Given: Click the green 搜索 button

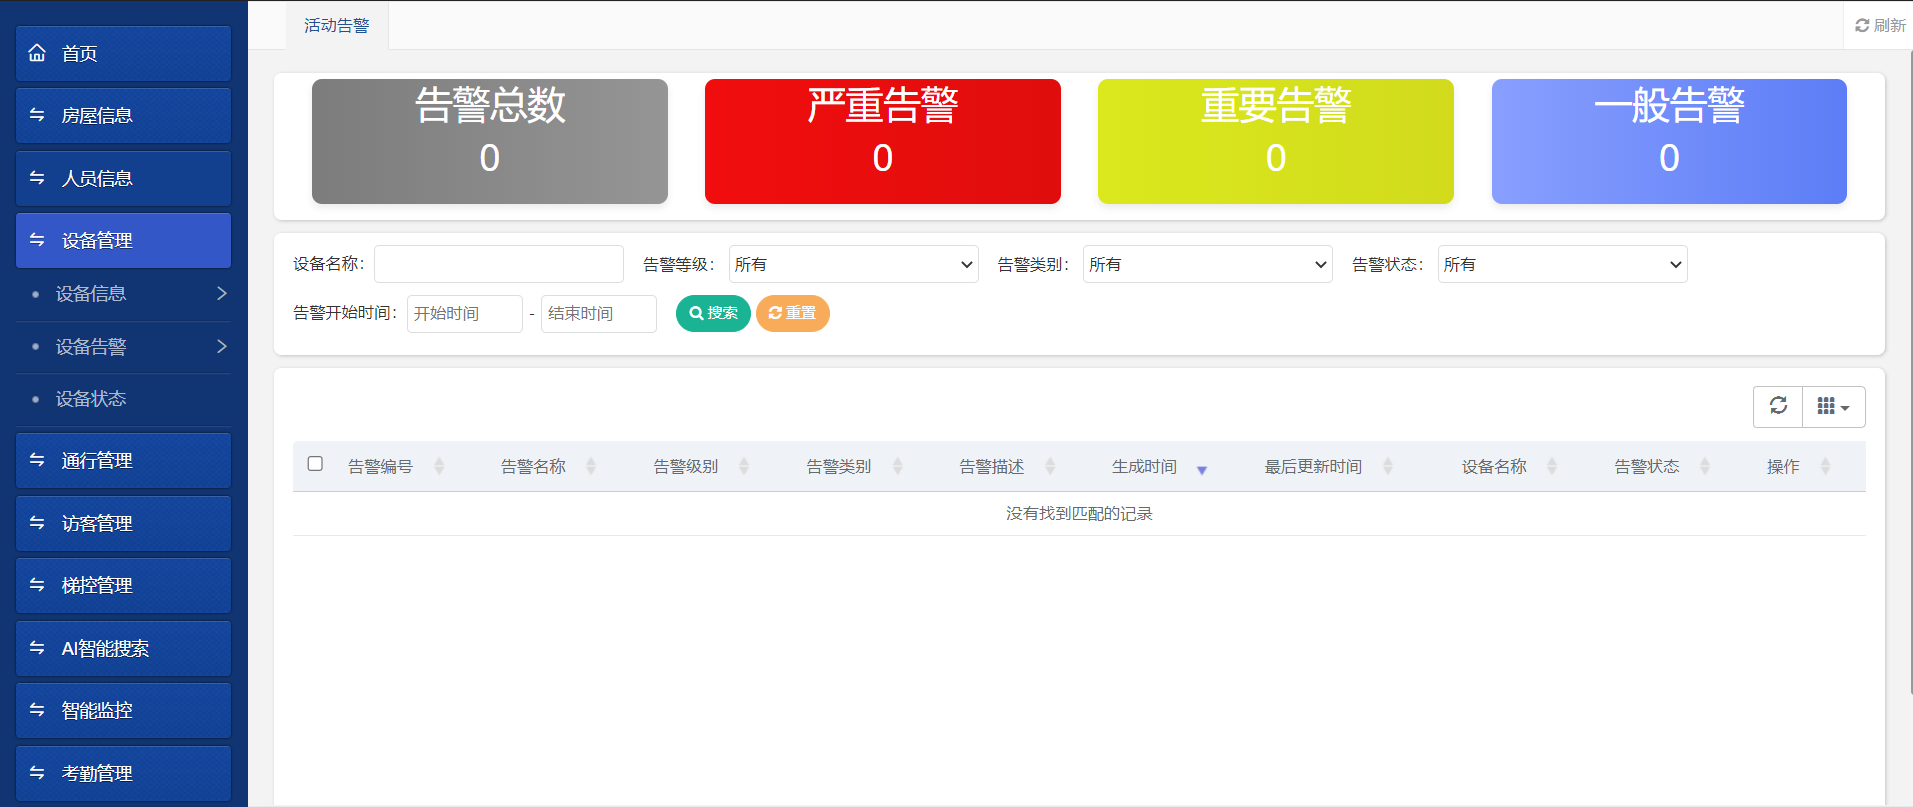Looking at the screenshot, I should point(713,313).
